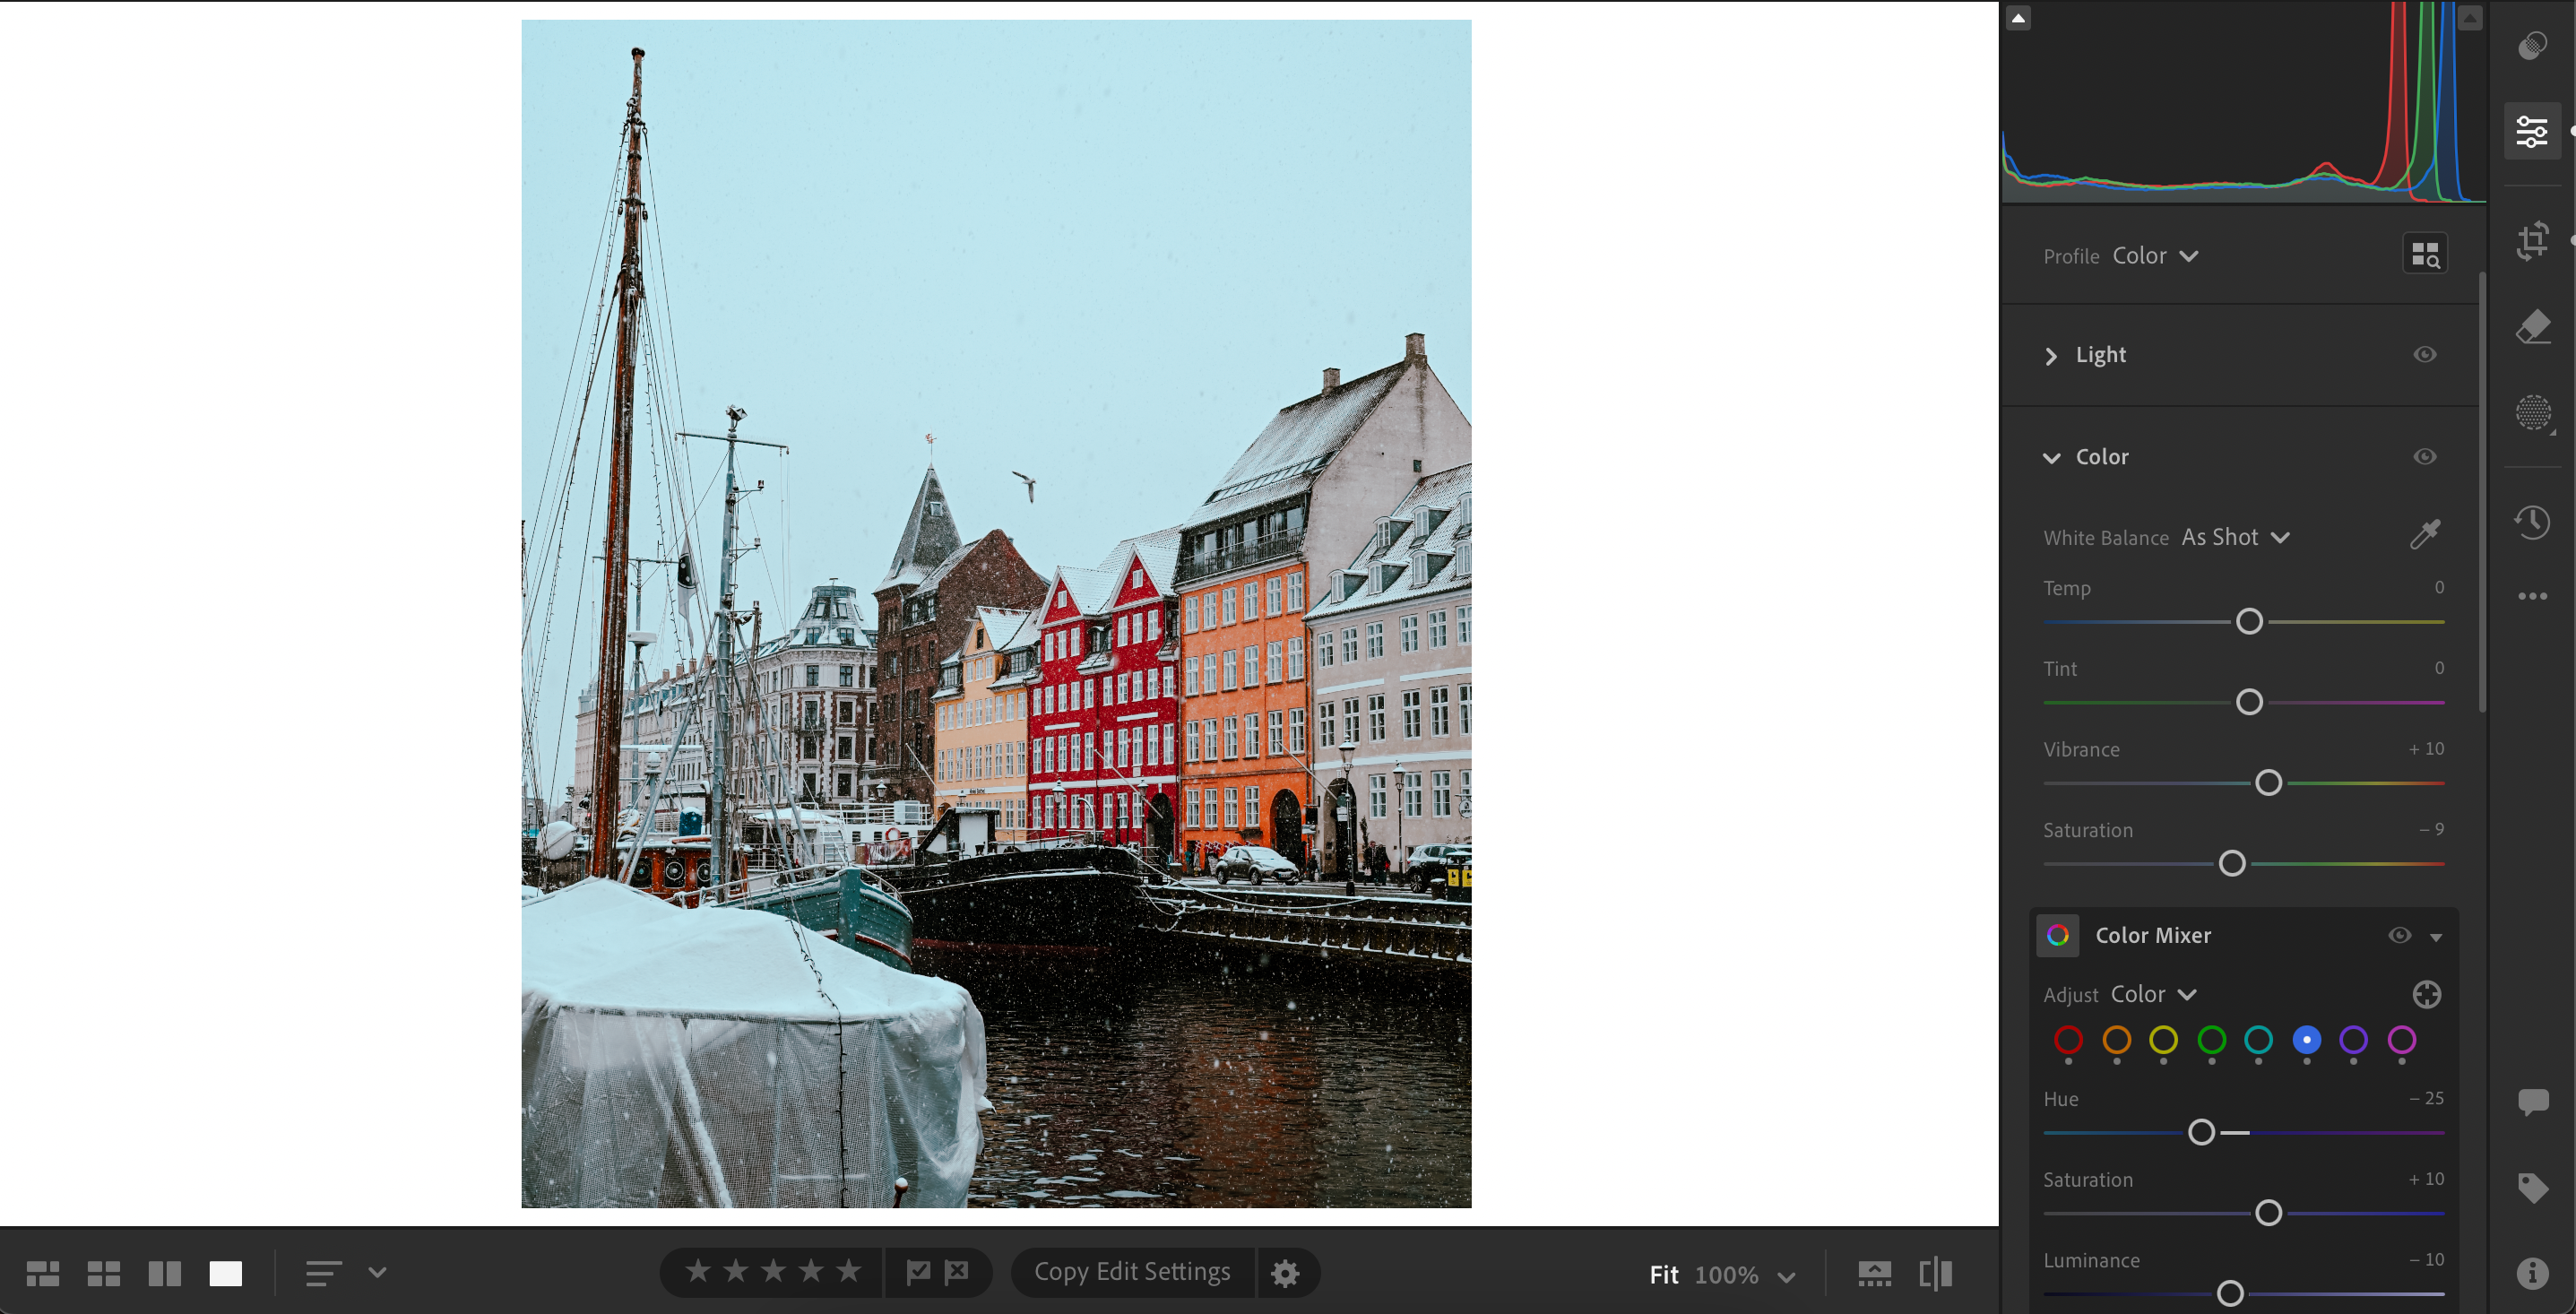2576x1314 pixels.
Task: Select the Masking tool
Action: (2534, 412)
